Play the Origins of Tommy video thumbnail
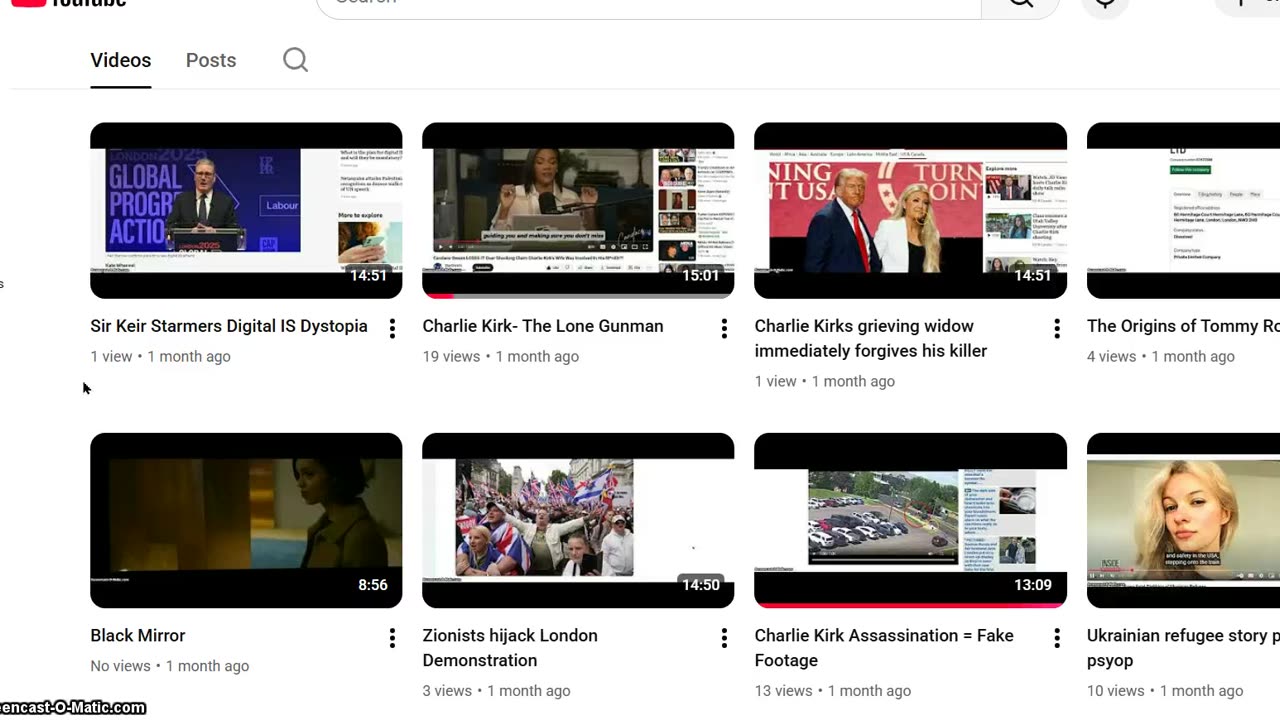 click(1183, 210)
